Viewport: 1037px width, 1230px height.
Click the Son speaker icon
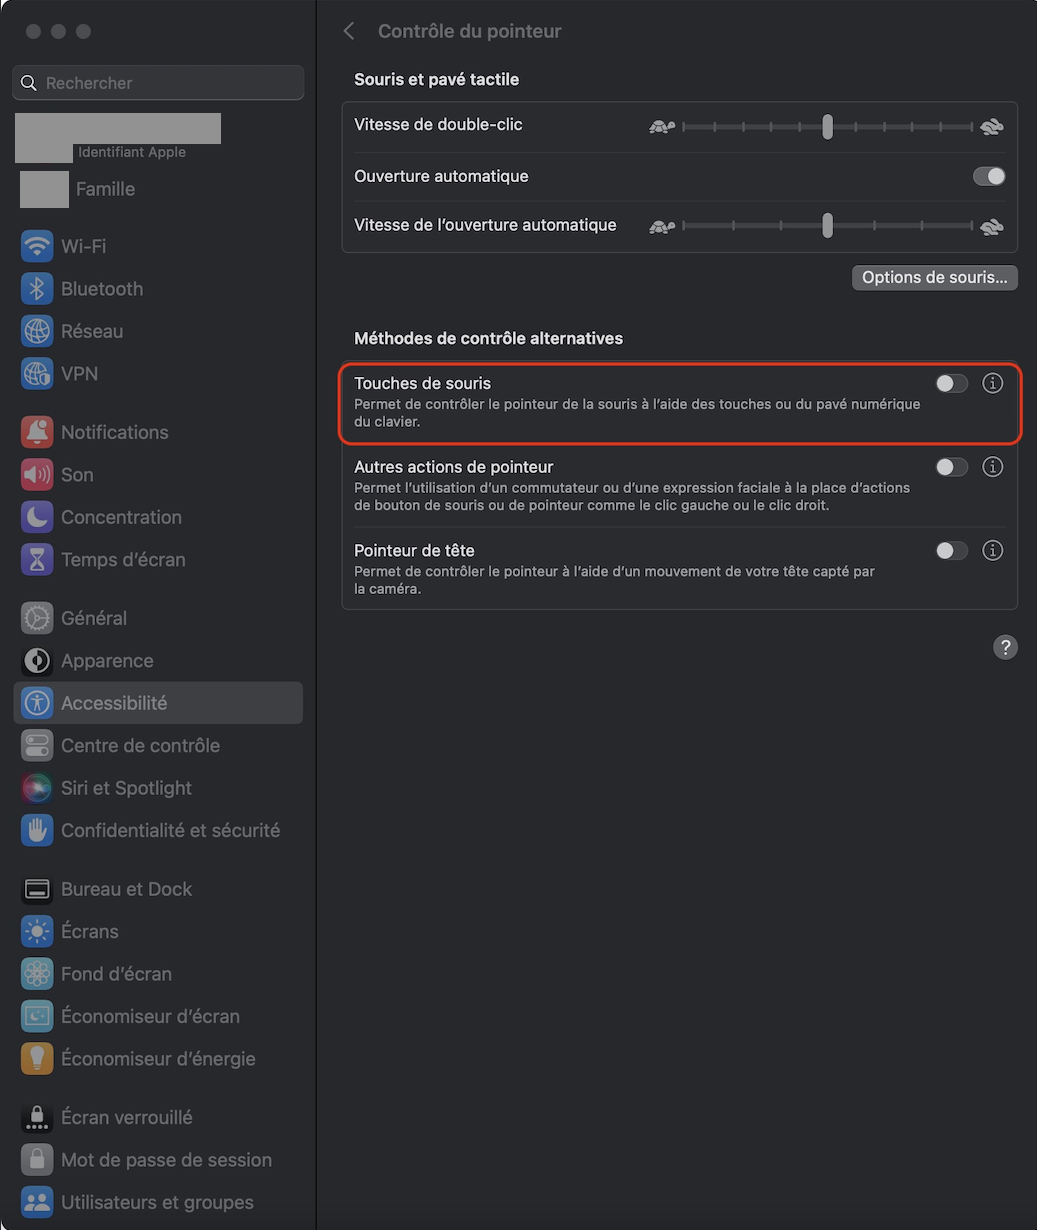coord(37,475)
